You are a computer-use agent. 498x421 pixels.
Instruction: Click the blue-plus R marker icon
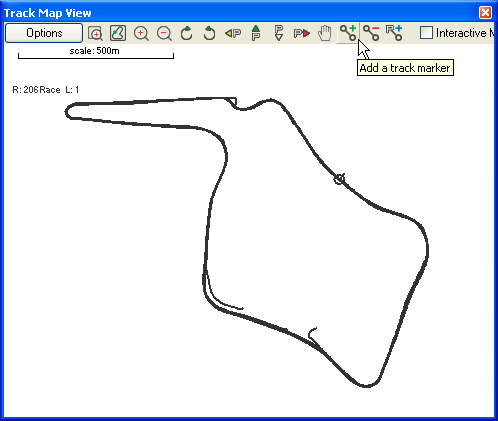point(394,33)
